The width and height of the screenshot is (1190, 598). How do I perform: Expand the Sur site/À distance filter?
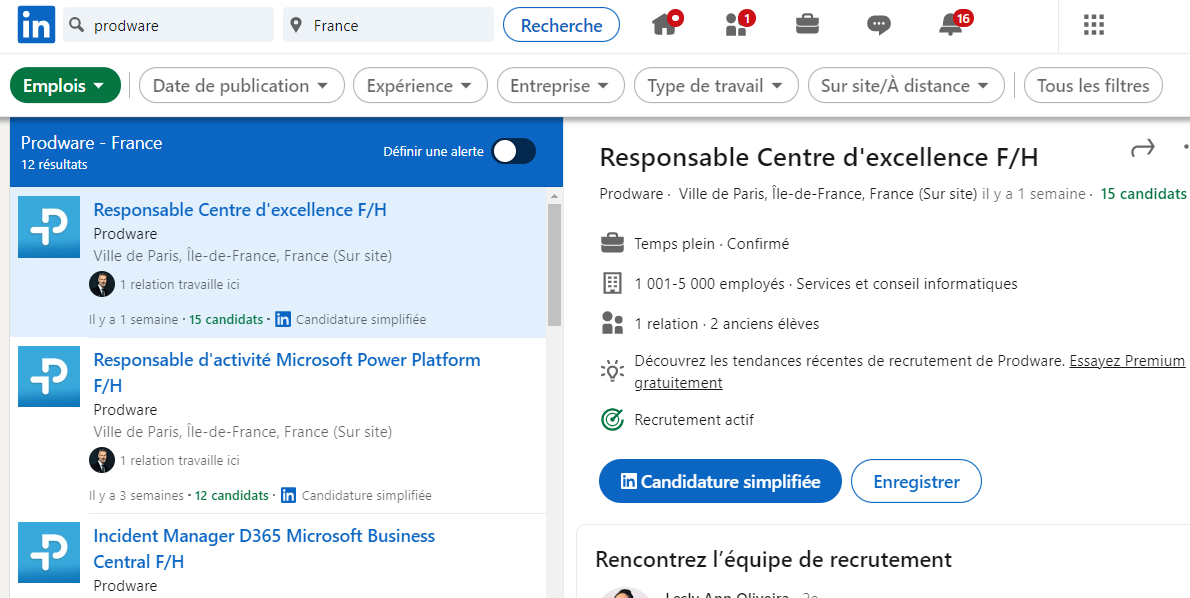click(x=906, y=85)
